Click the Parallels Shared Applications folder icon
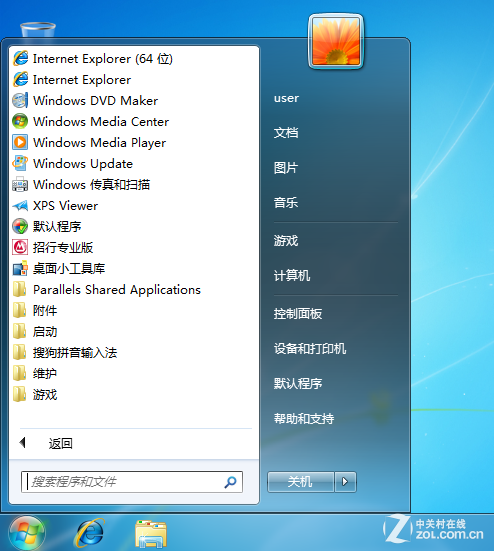This screenshot has width=494, height=551. pyautogui.click(x=20, y=290)
